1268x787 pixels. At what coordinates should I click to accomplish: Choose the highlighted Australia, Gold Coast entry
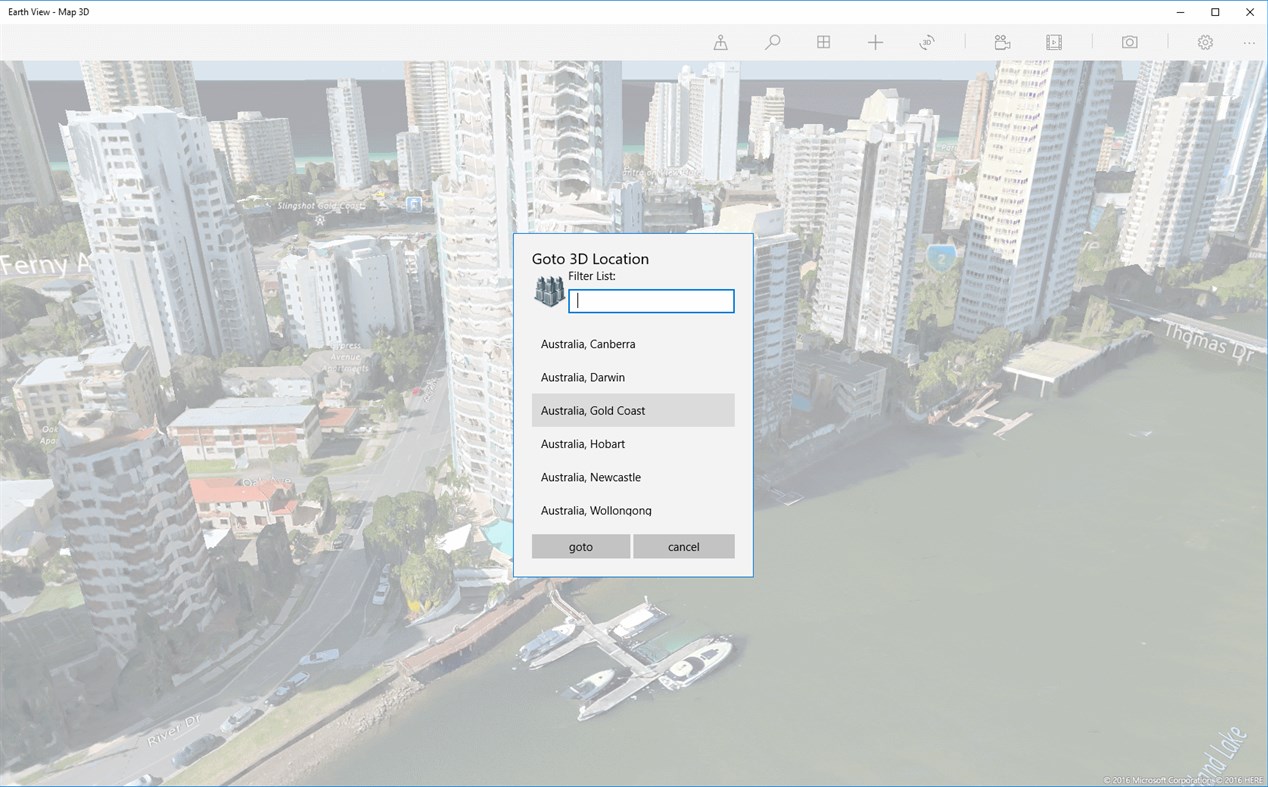592,410
